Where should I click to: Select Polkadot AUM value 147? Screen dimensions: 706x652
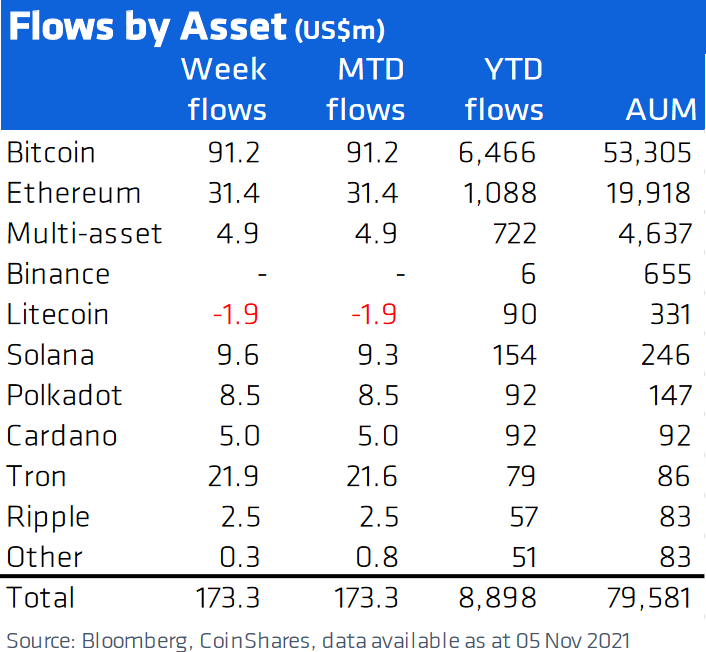(670, 395)
